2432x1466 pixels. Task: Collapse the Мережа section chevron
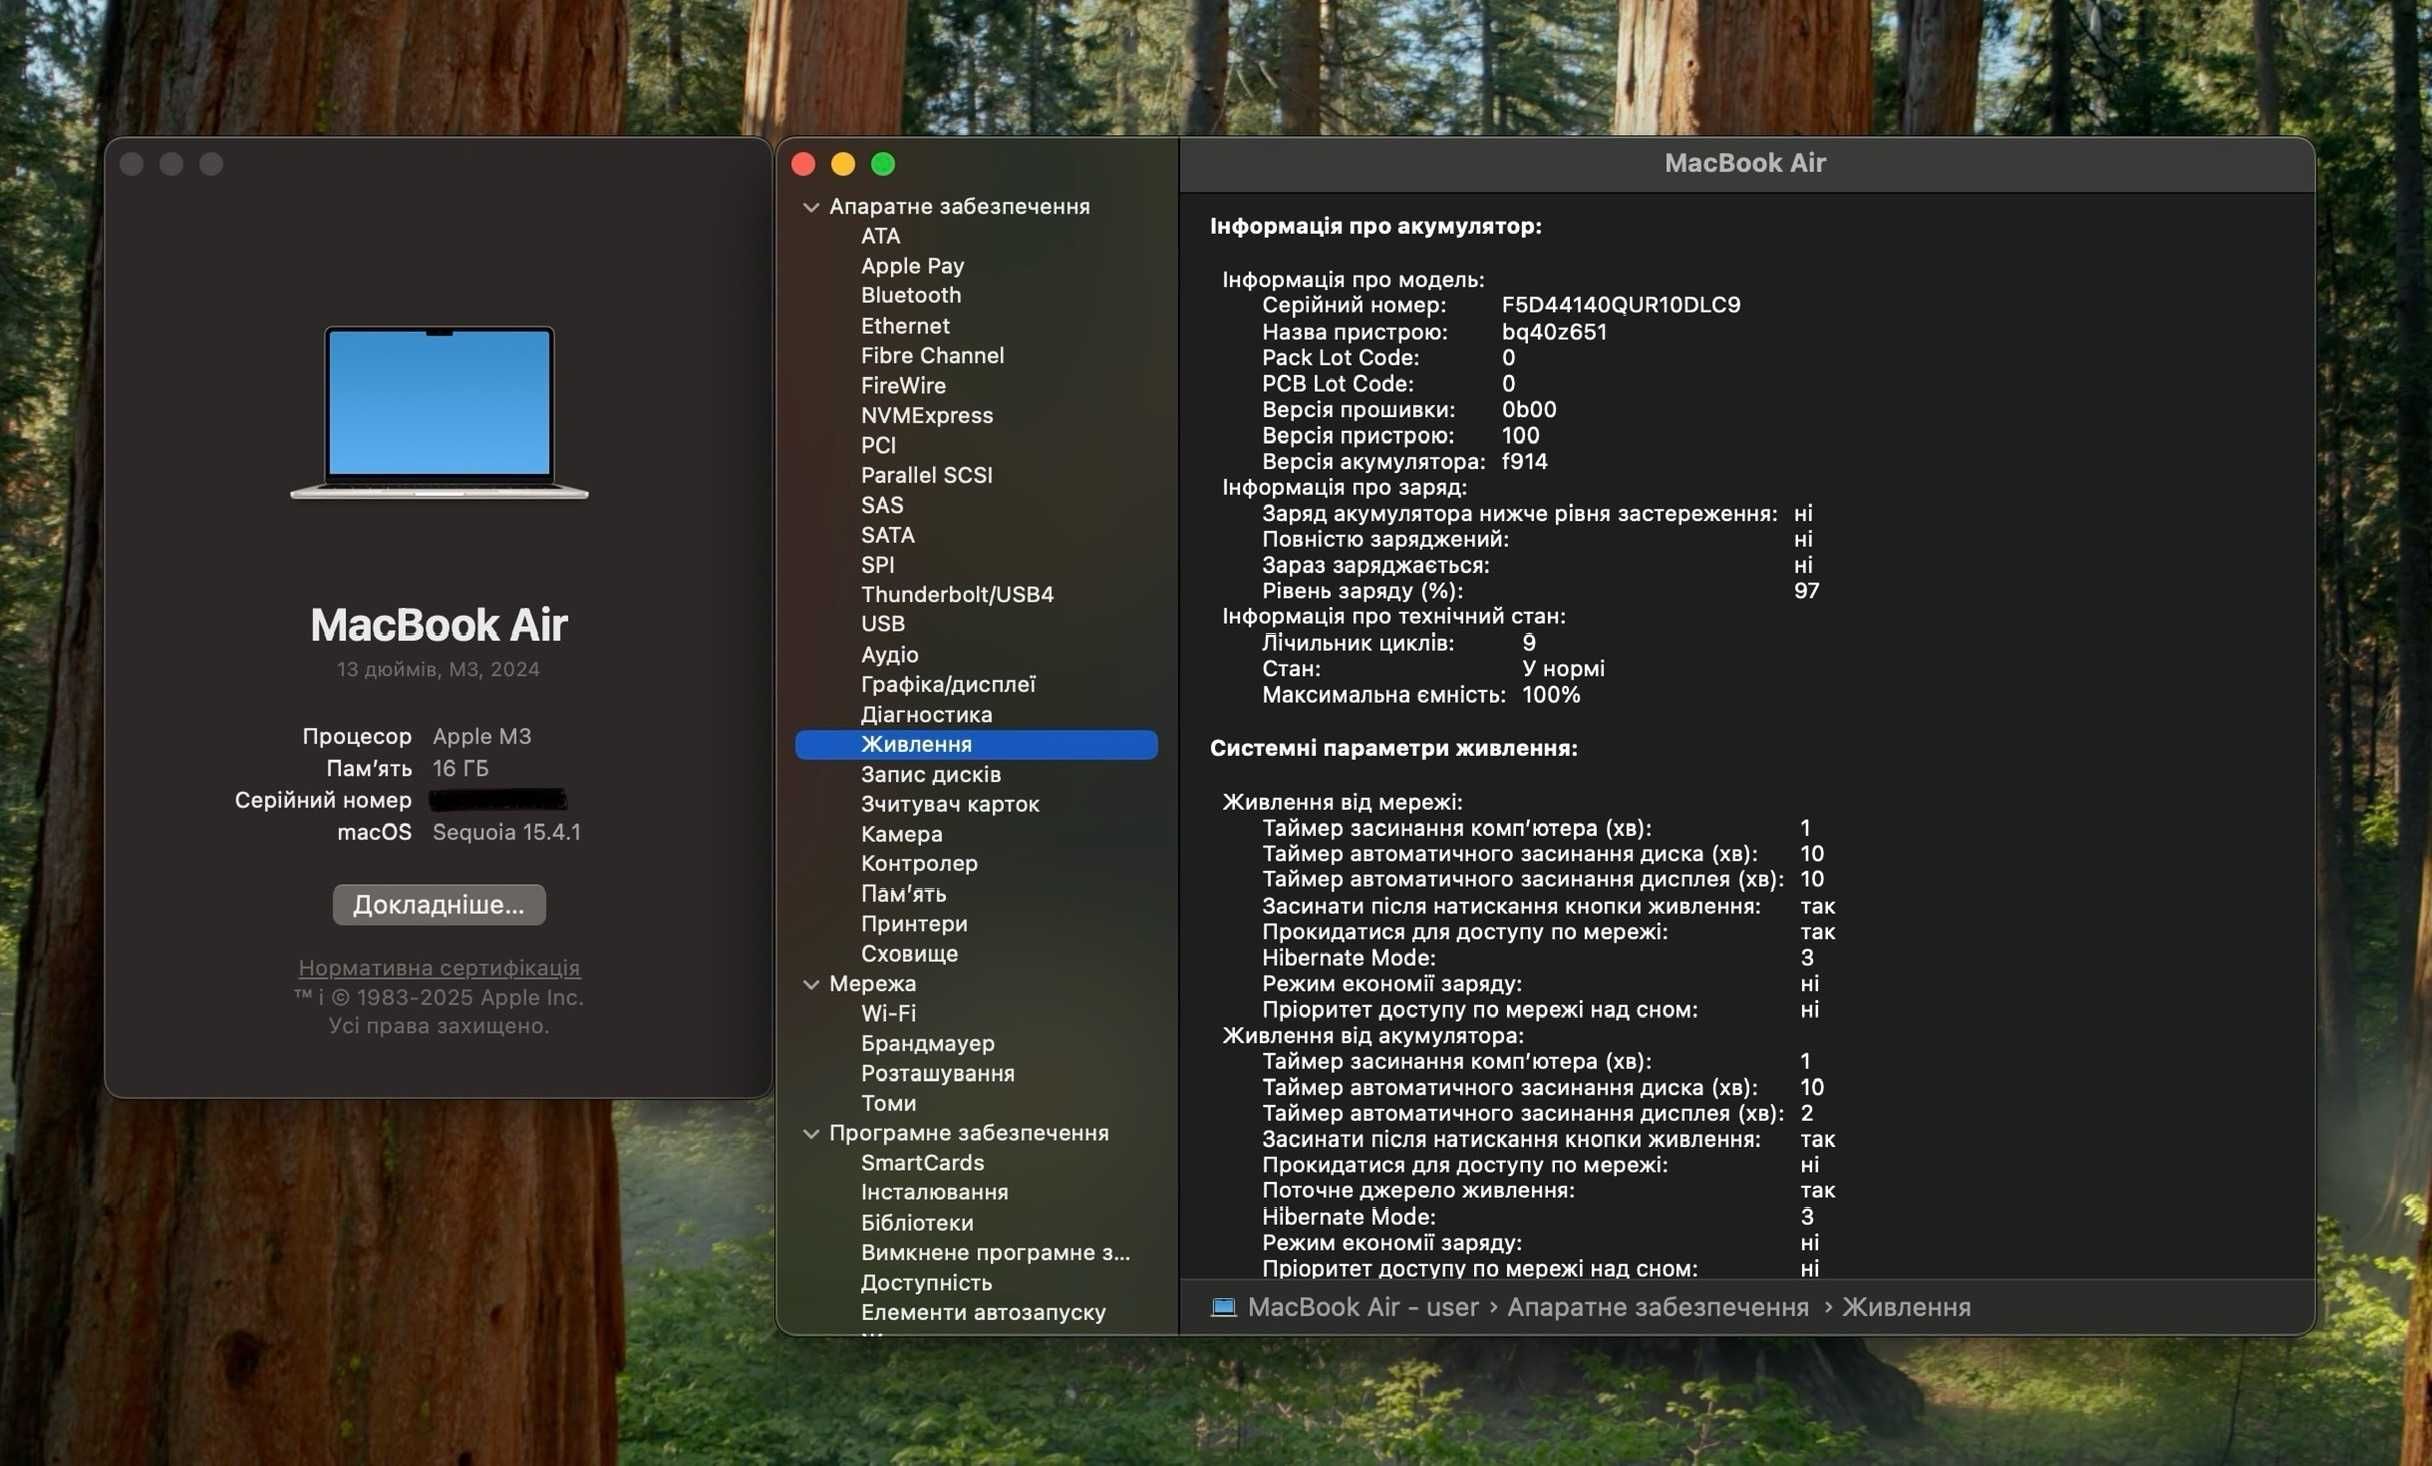pyautogui.click(x=811, y=984)
